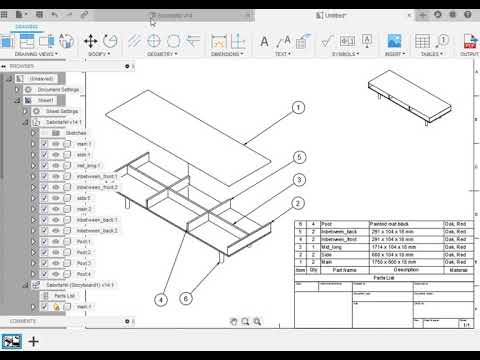Uncheck the checkbox for Post:1
The height and width of the screenshot is (360, 480).
(x=44, y=242)
